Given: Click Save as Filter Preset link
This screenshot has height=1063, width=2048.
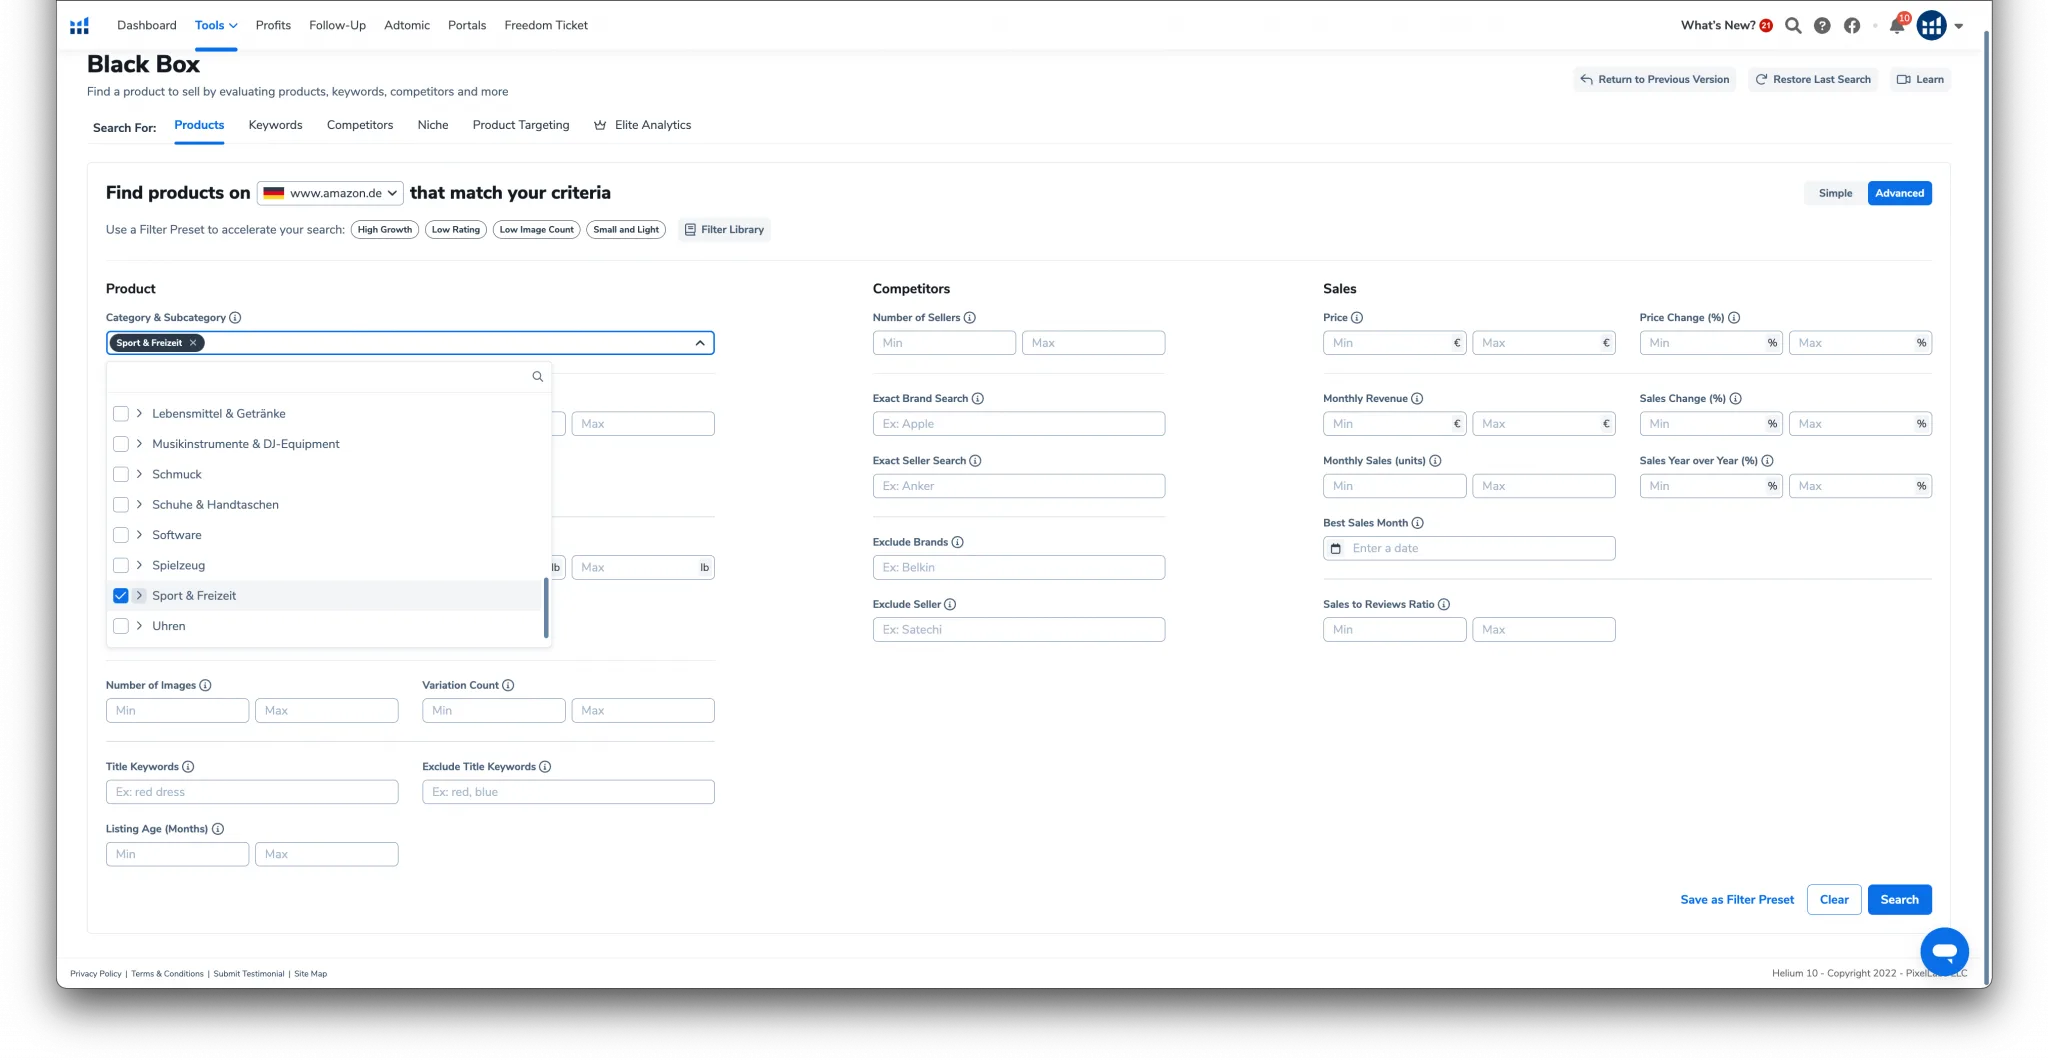Looking at the screenshot, I should click(x=1737, y=900).
